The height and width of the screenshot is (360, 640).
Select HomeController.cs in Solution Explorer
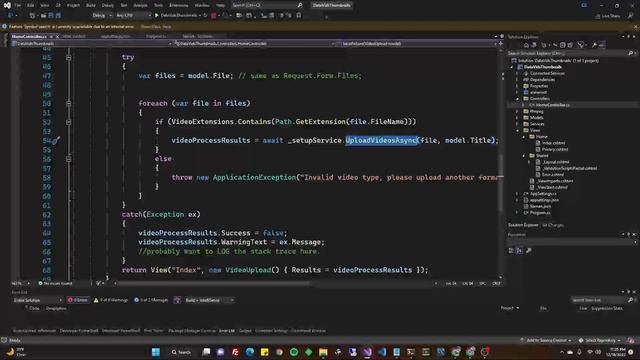[x=552, y=105]
